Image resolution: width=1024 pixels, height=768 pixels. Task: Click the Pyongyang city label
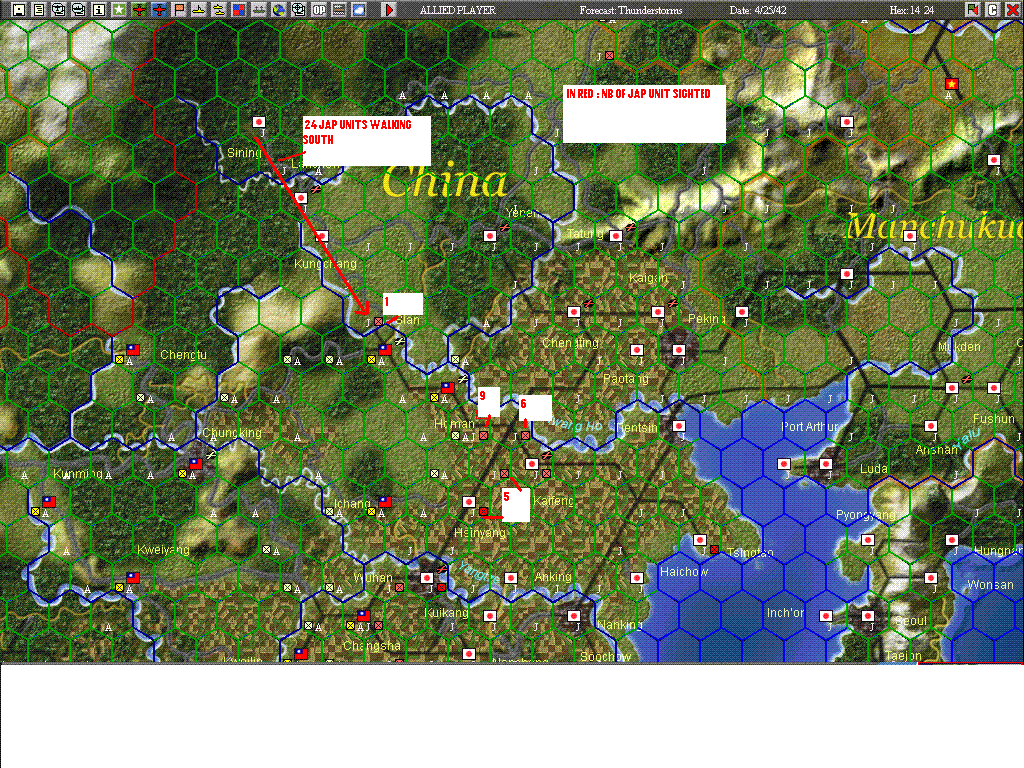click(866, 515)
